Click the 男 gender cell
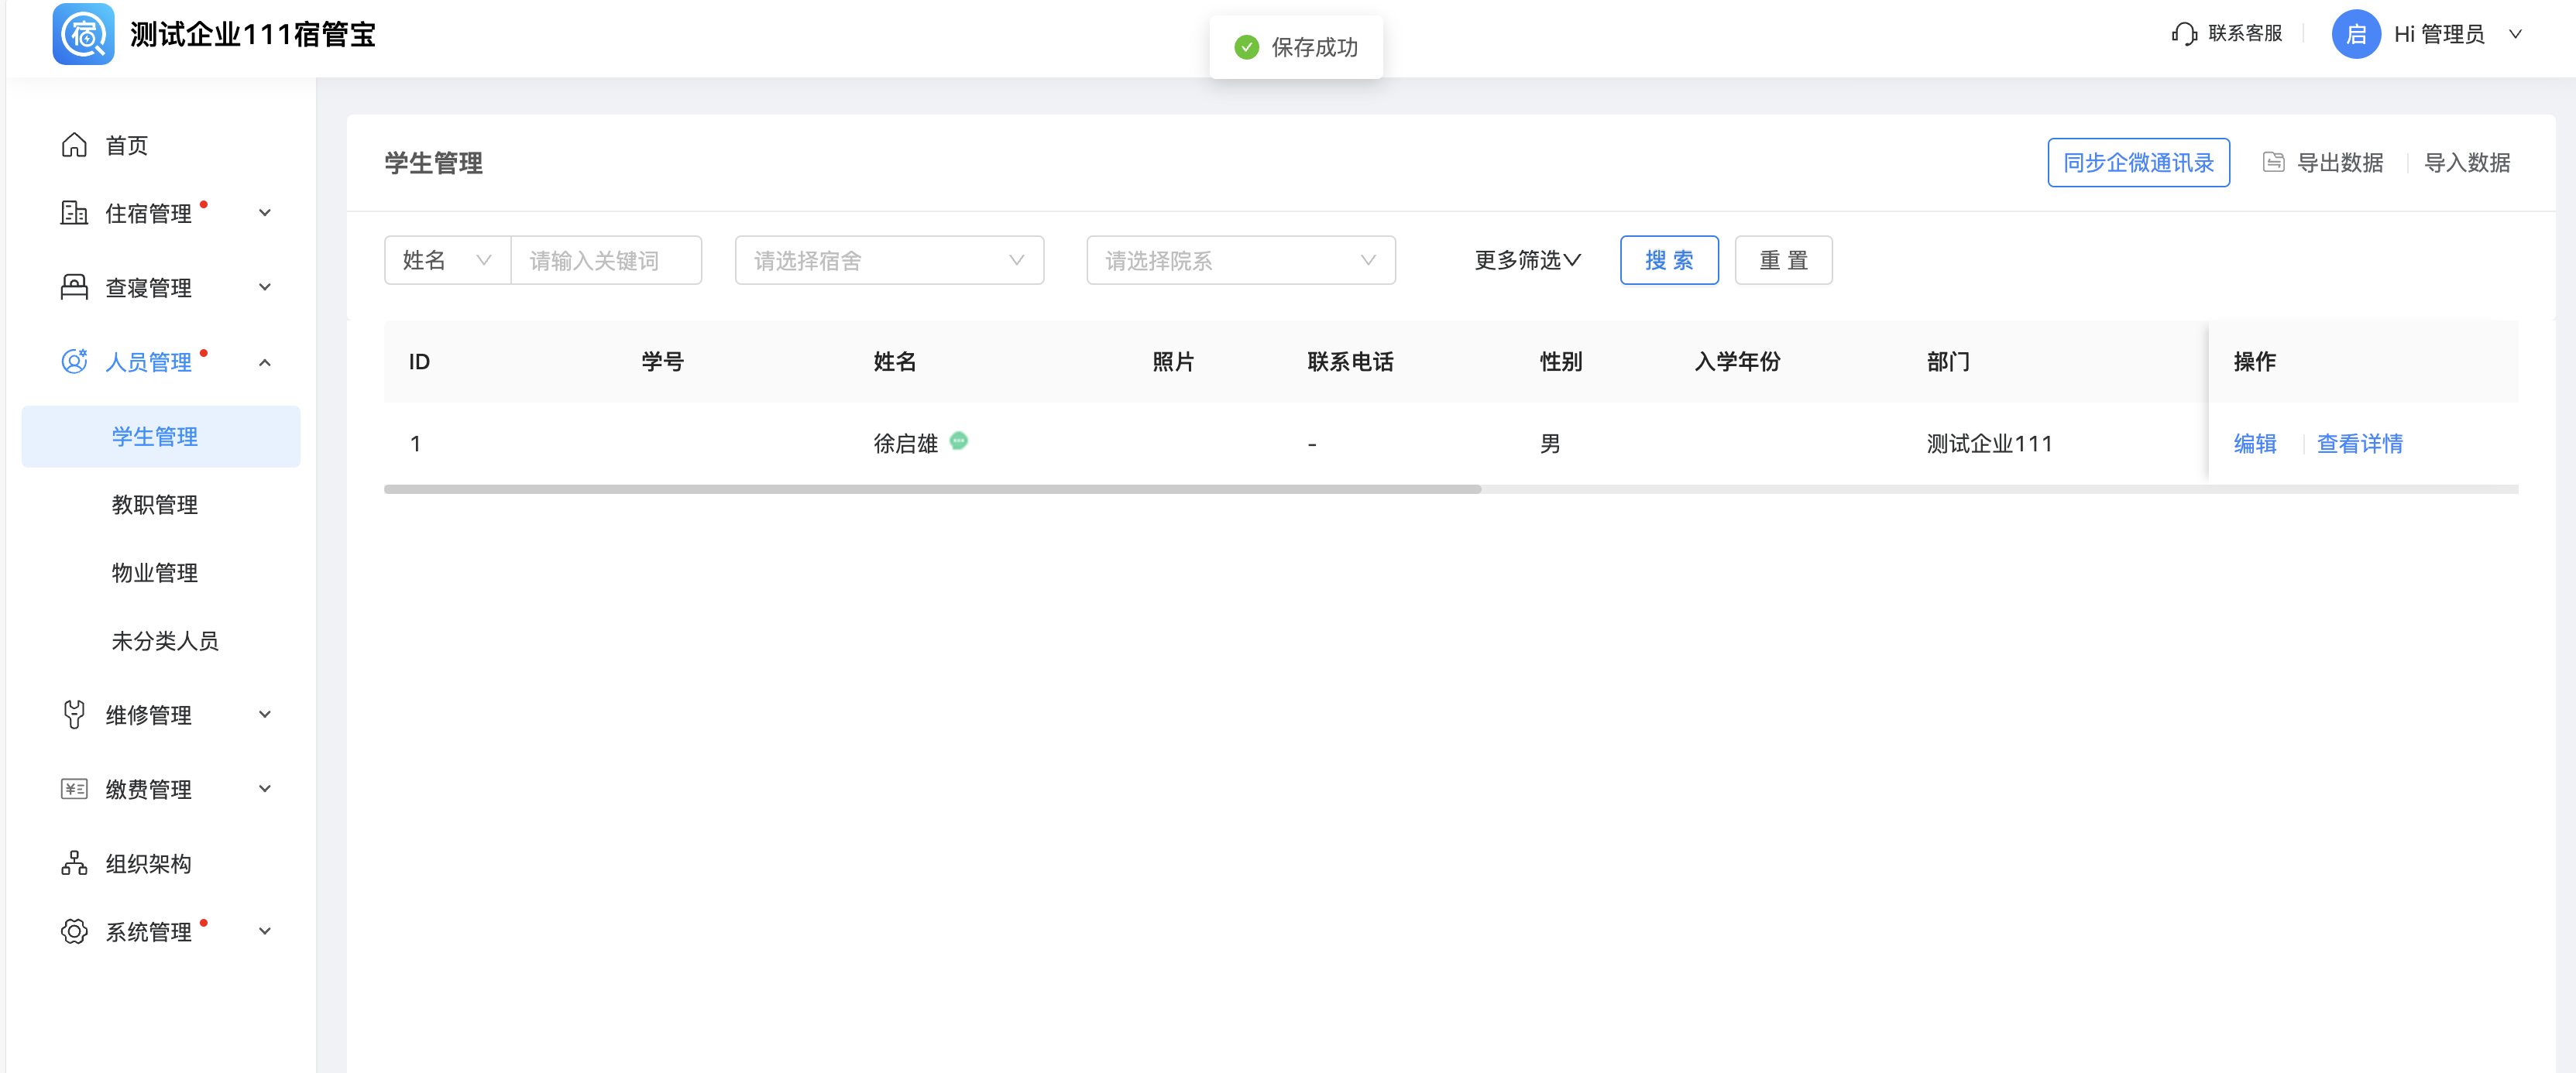The height and width of the screenshot is (1073, 2576). point(1550,443)
